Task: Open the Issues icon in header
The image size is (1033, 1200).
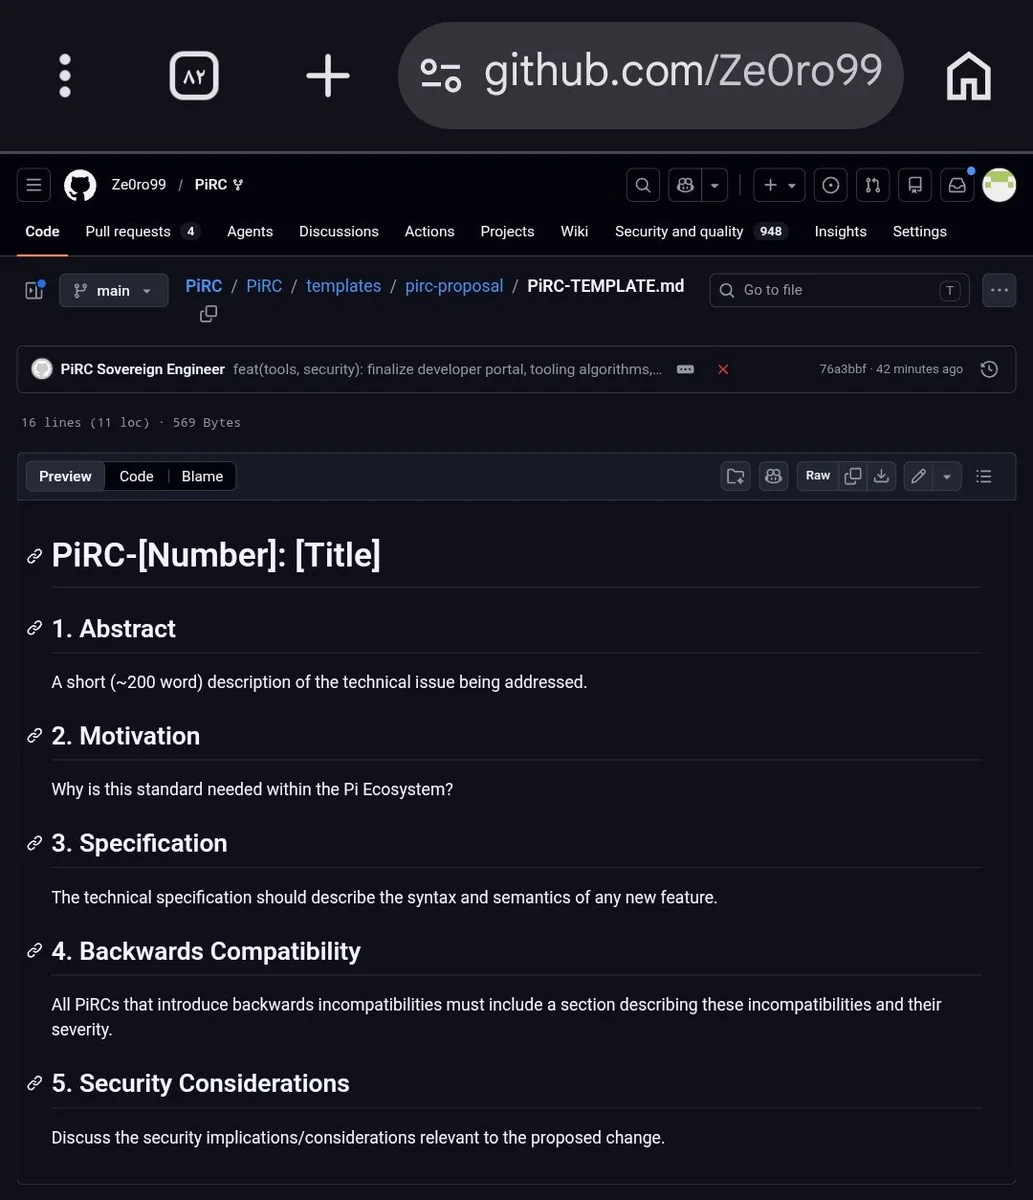Action: (x=831, y=185)
